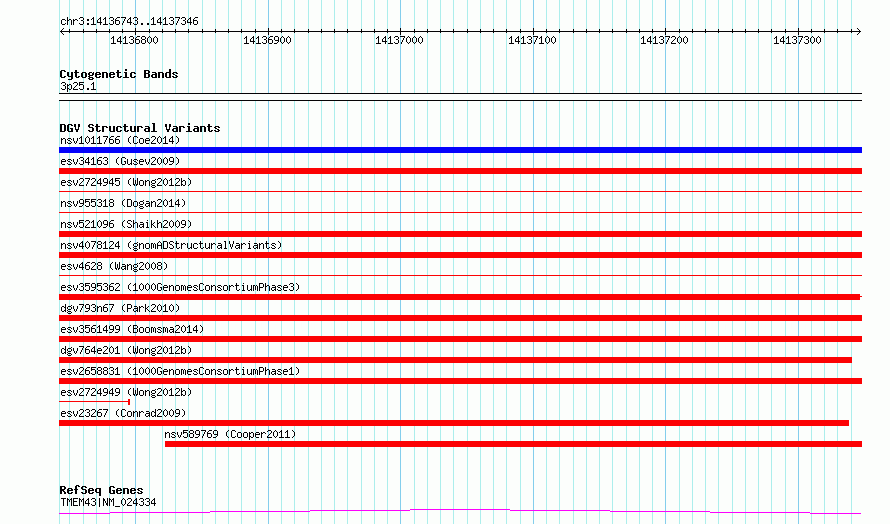890x524 pixels.
Task: Click the RefSeq Genes track title
Action: 101,490
